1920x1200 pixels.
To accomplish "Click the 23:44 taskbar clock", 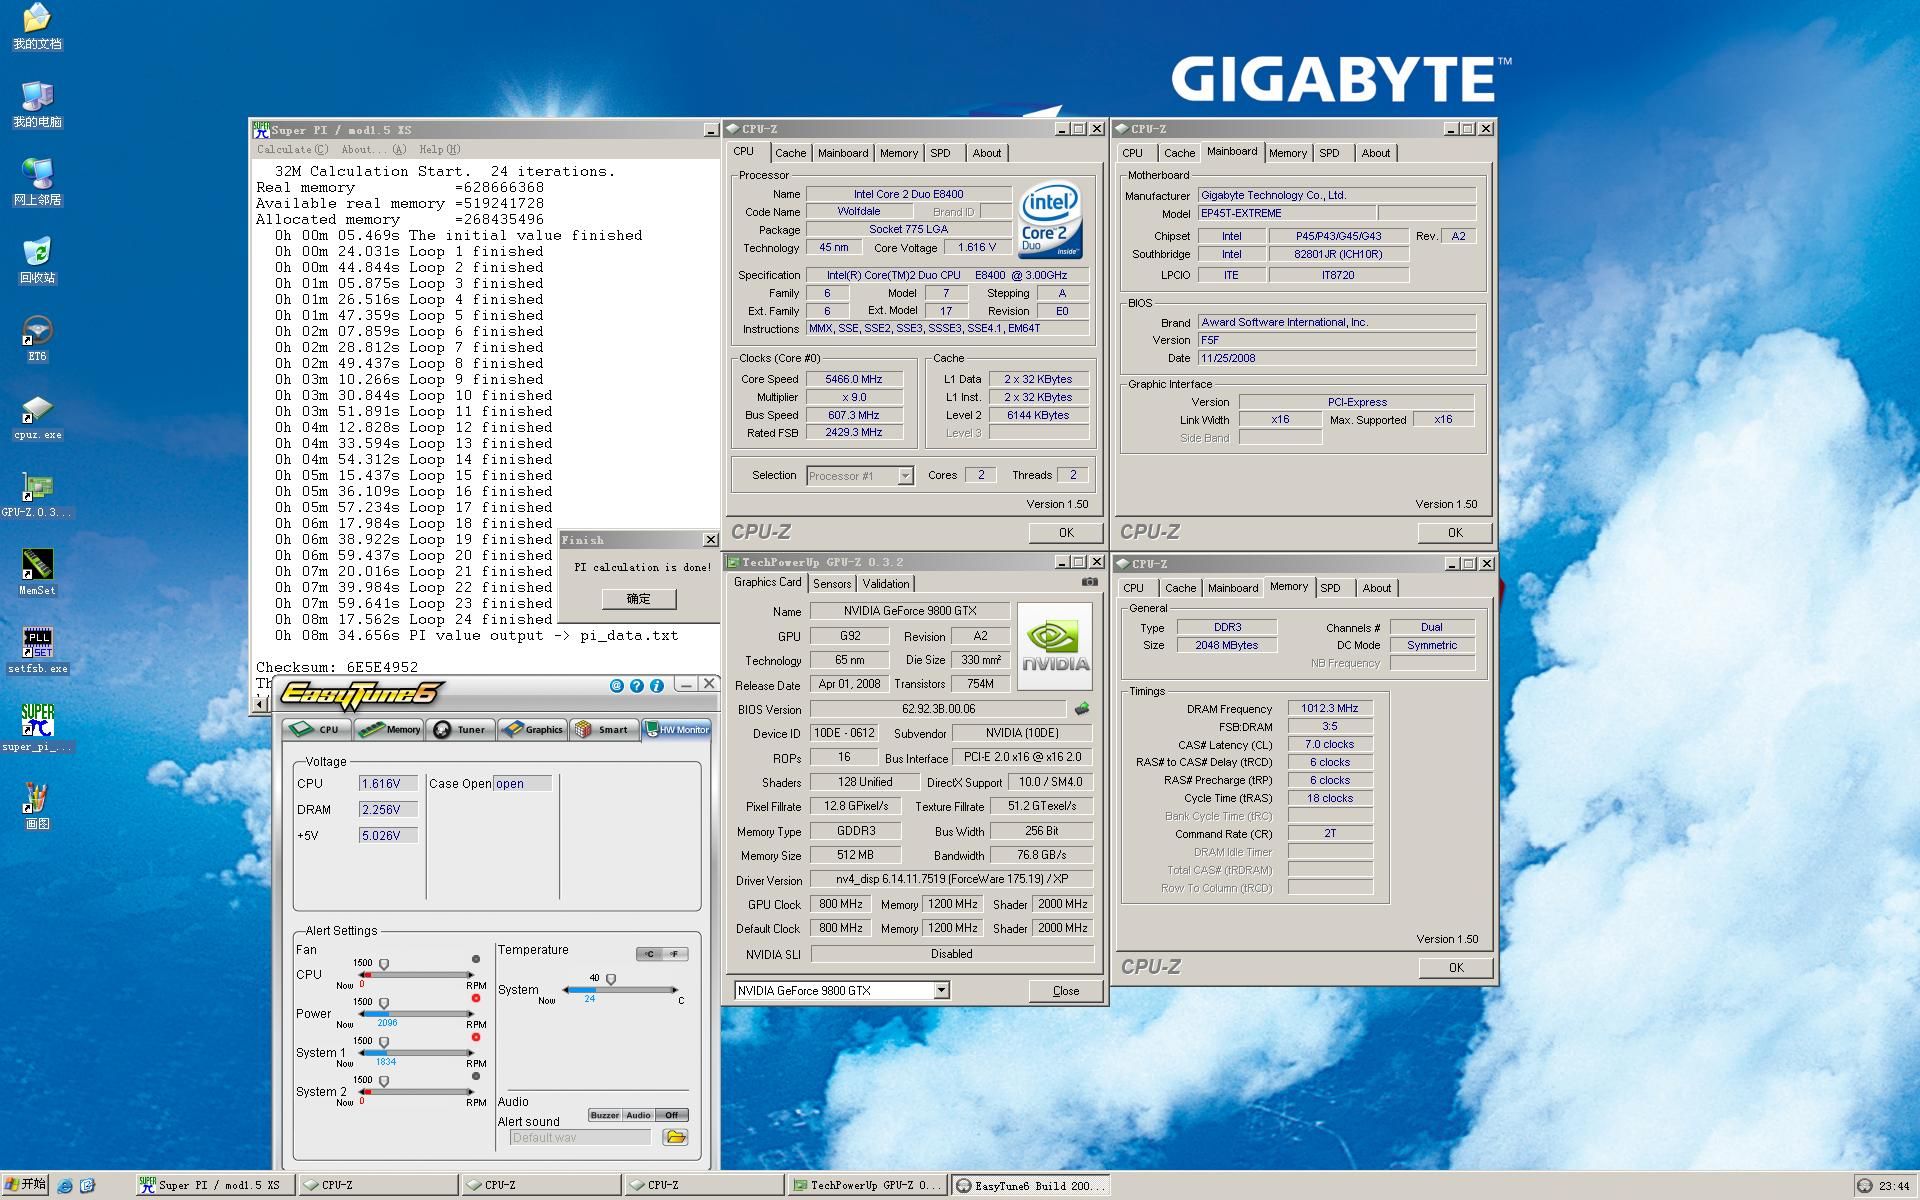I will click(1894, 1186).
